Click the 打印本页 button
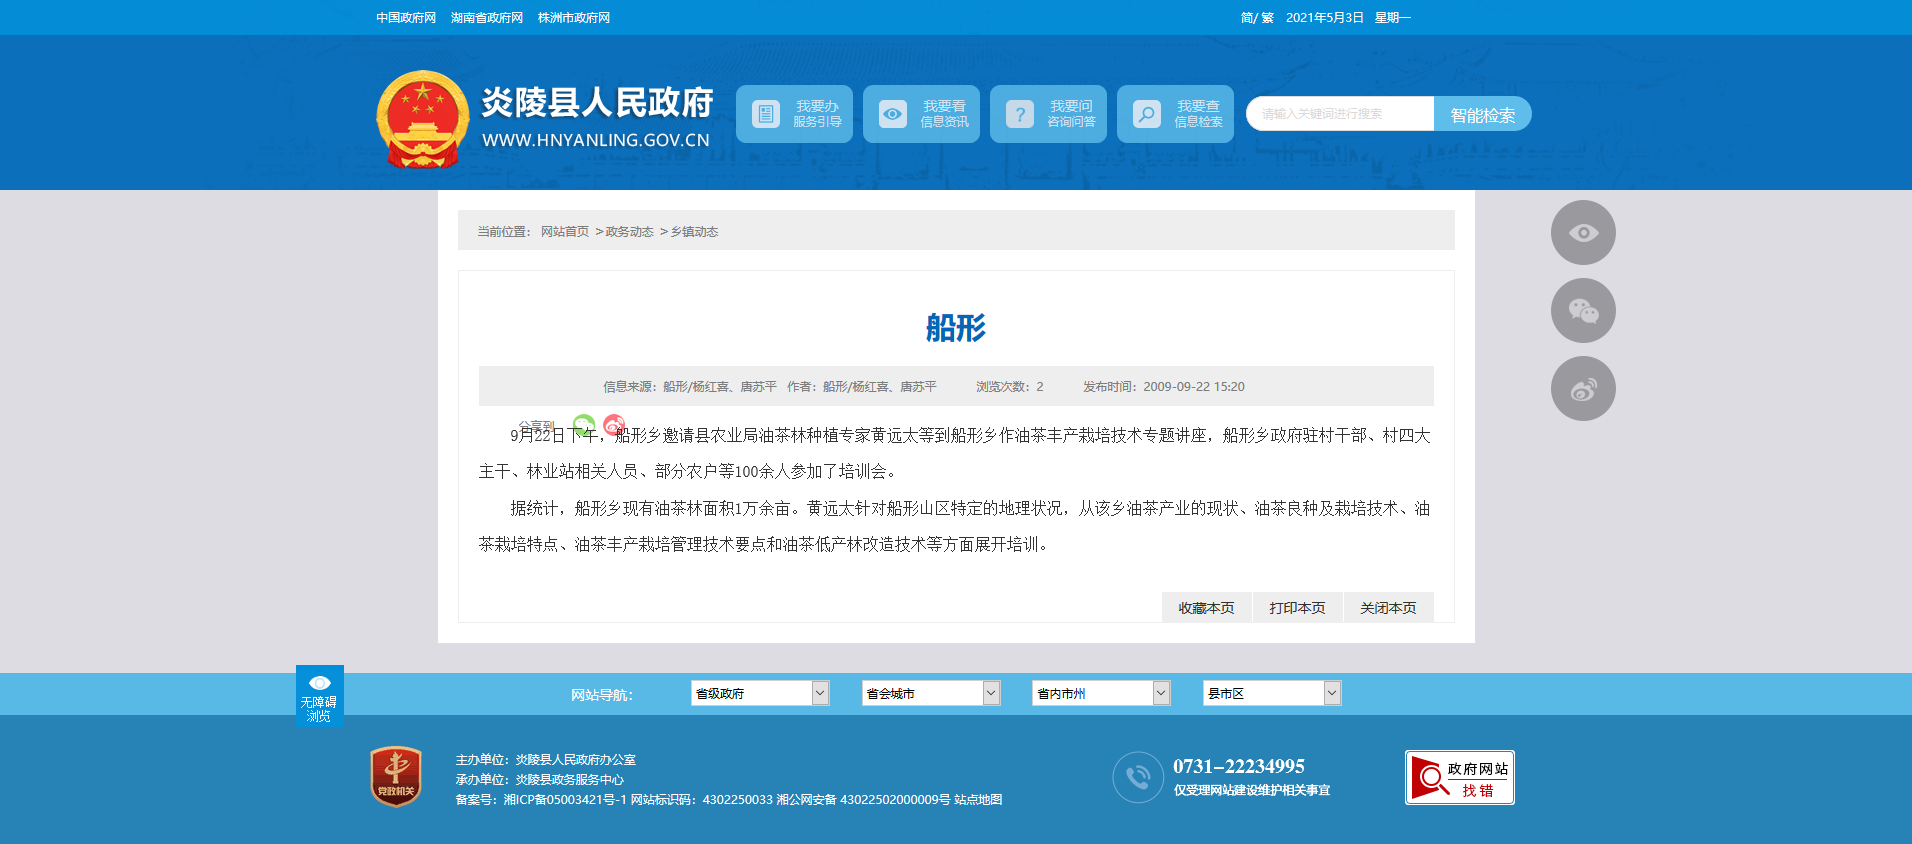Screen dimensions: 1912x844 point(1297,608)
